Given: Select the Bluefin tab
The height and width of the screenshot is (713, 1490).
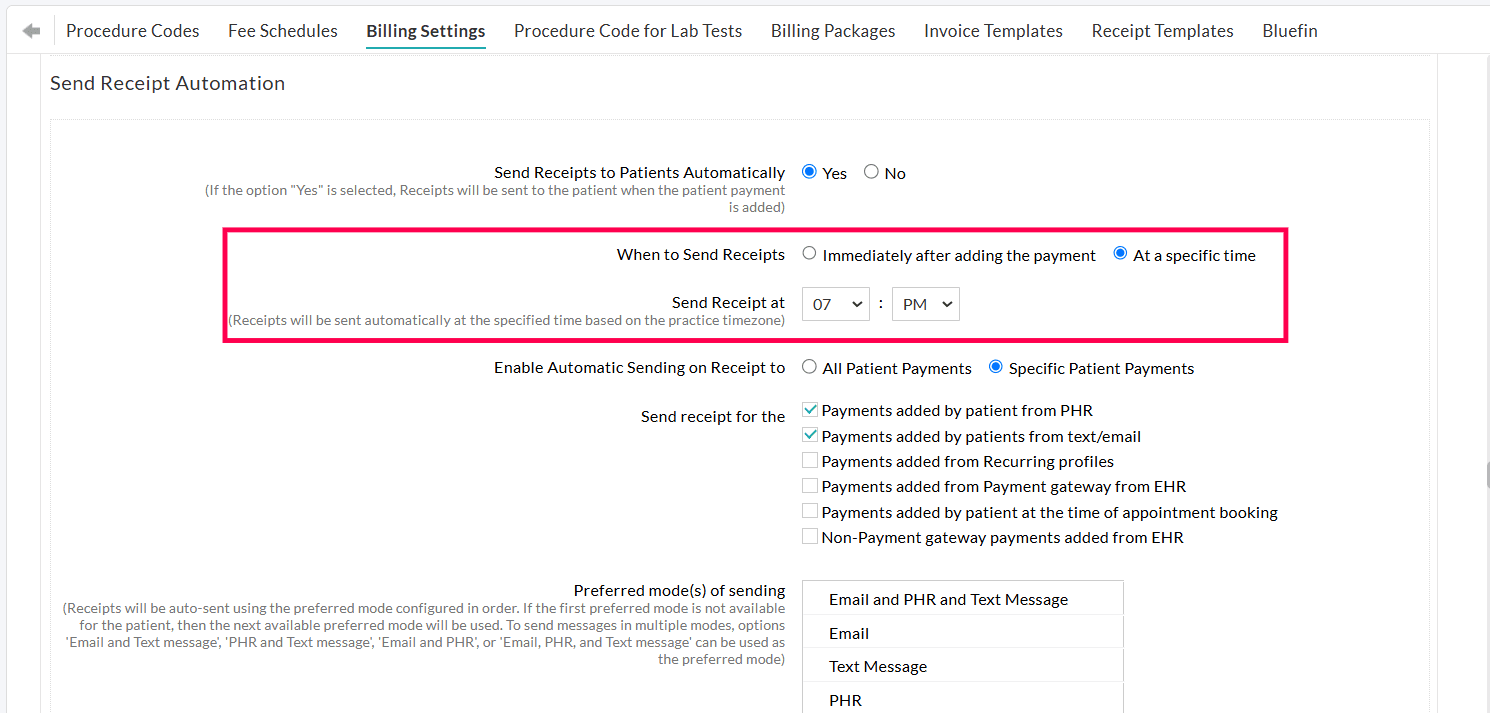Looking at the screenshot, I should [1289, 30].
